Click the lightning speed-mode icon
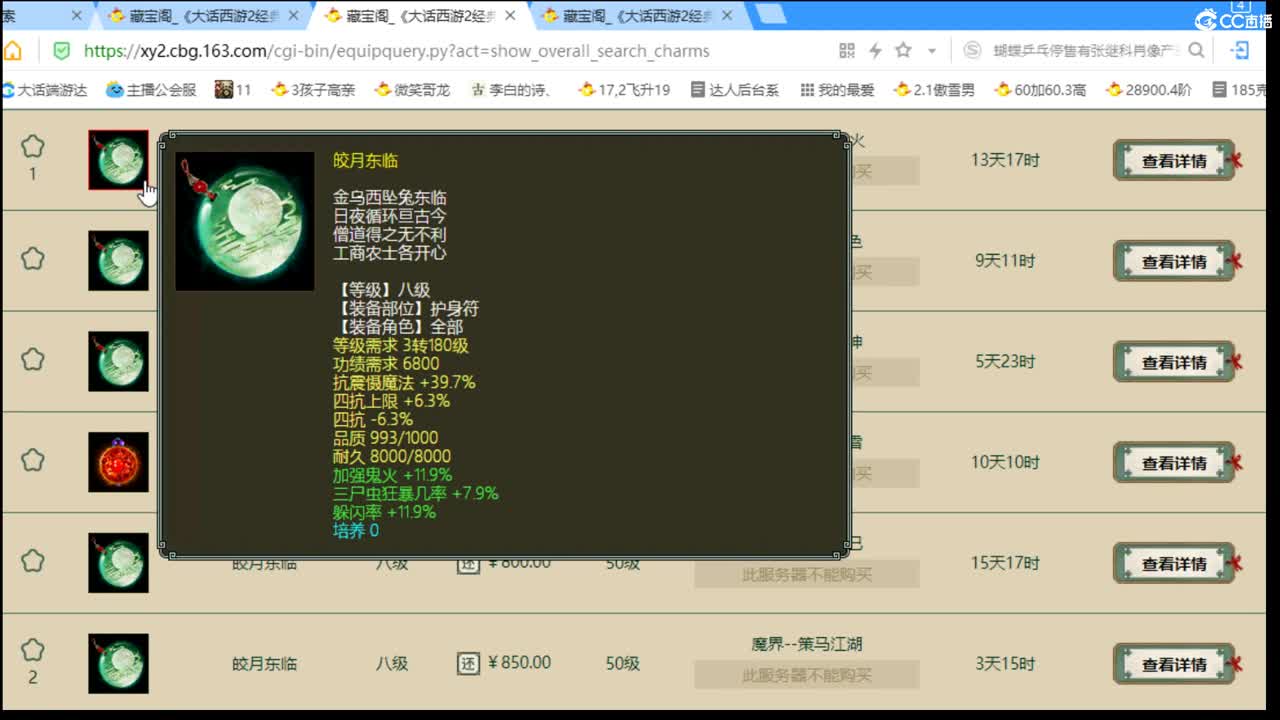This screenshot has width=1280, height=720. pos(875,50)
